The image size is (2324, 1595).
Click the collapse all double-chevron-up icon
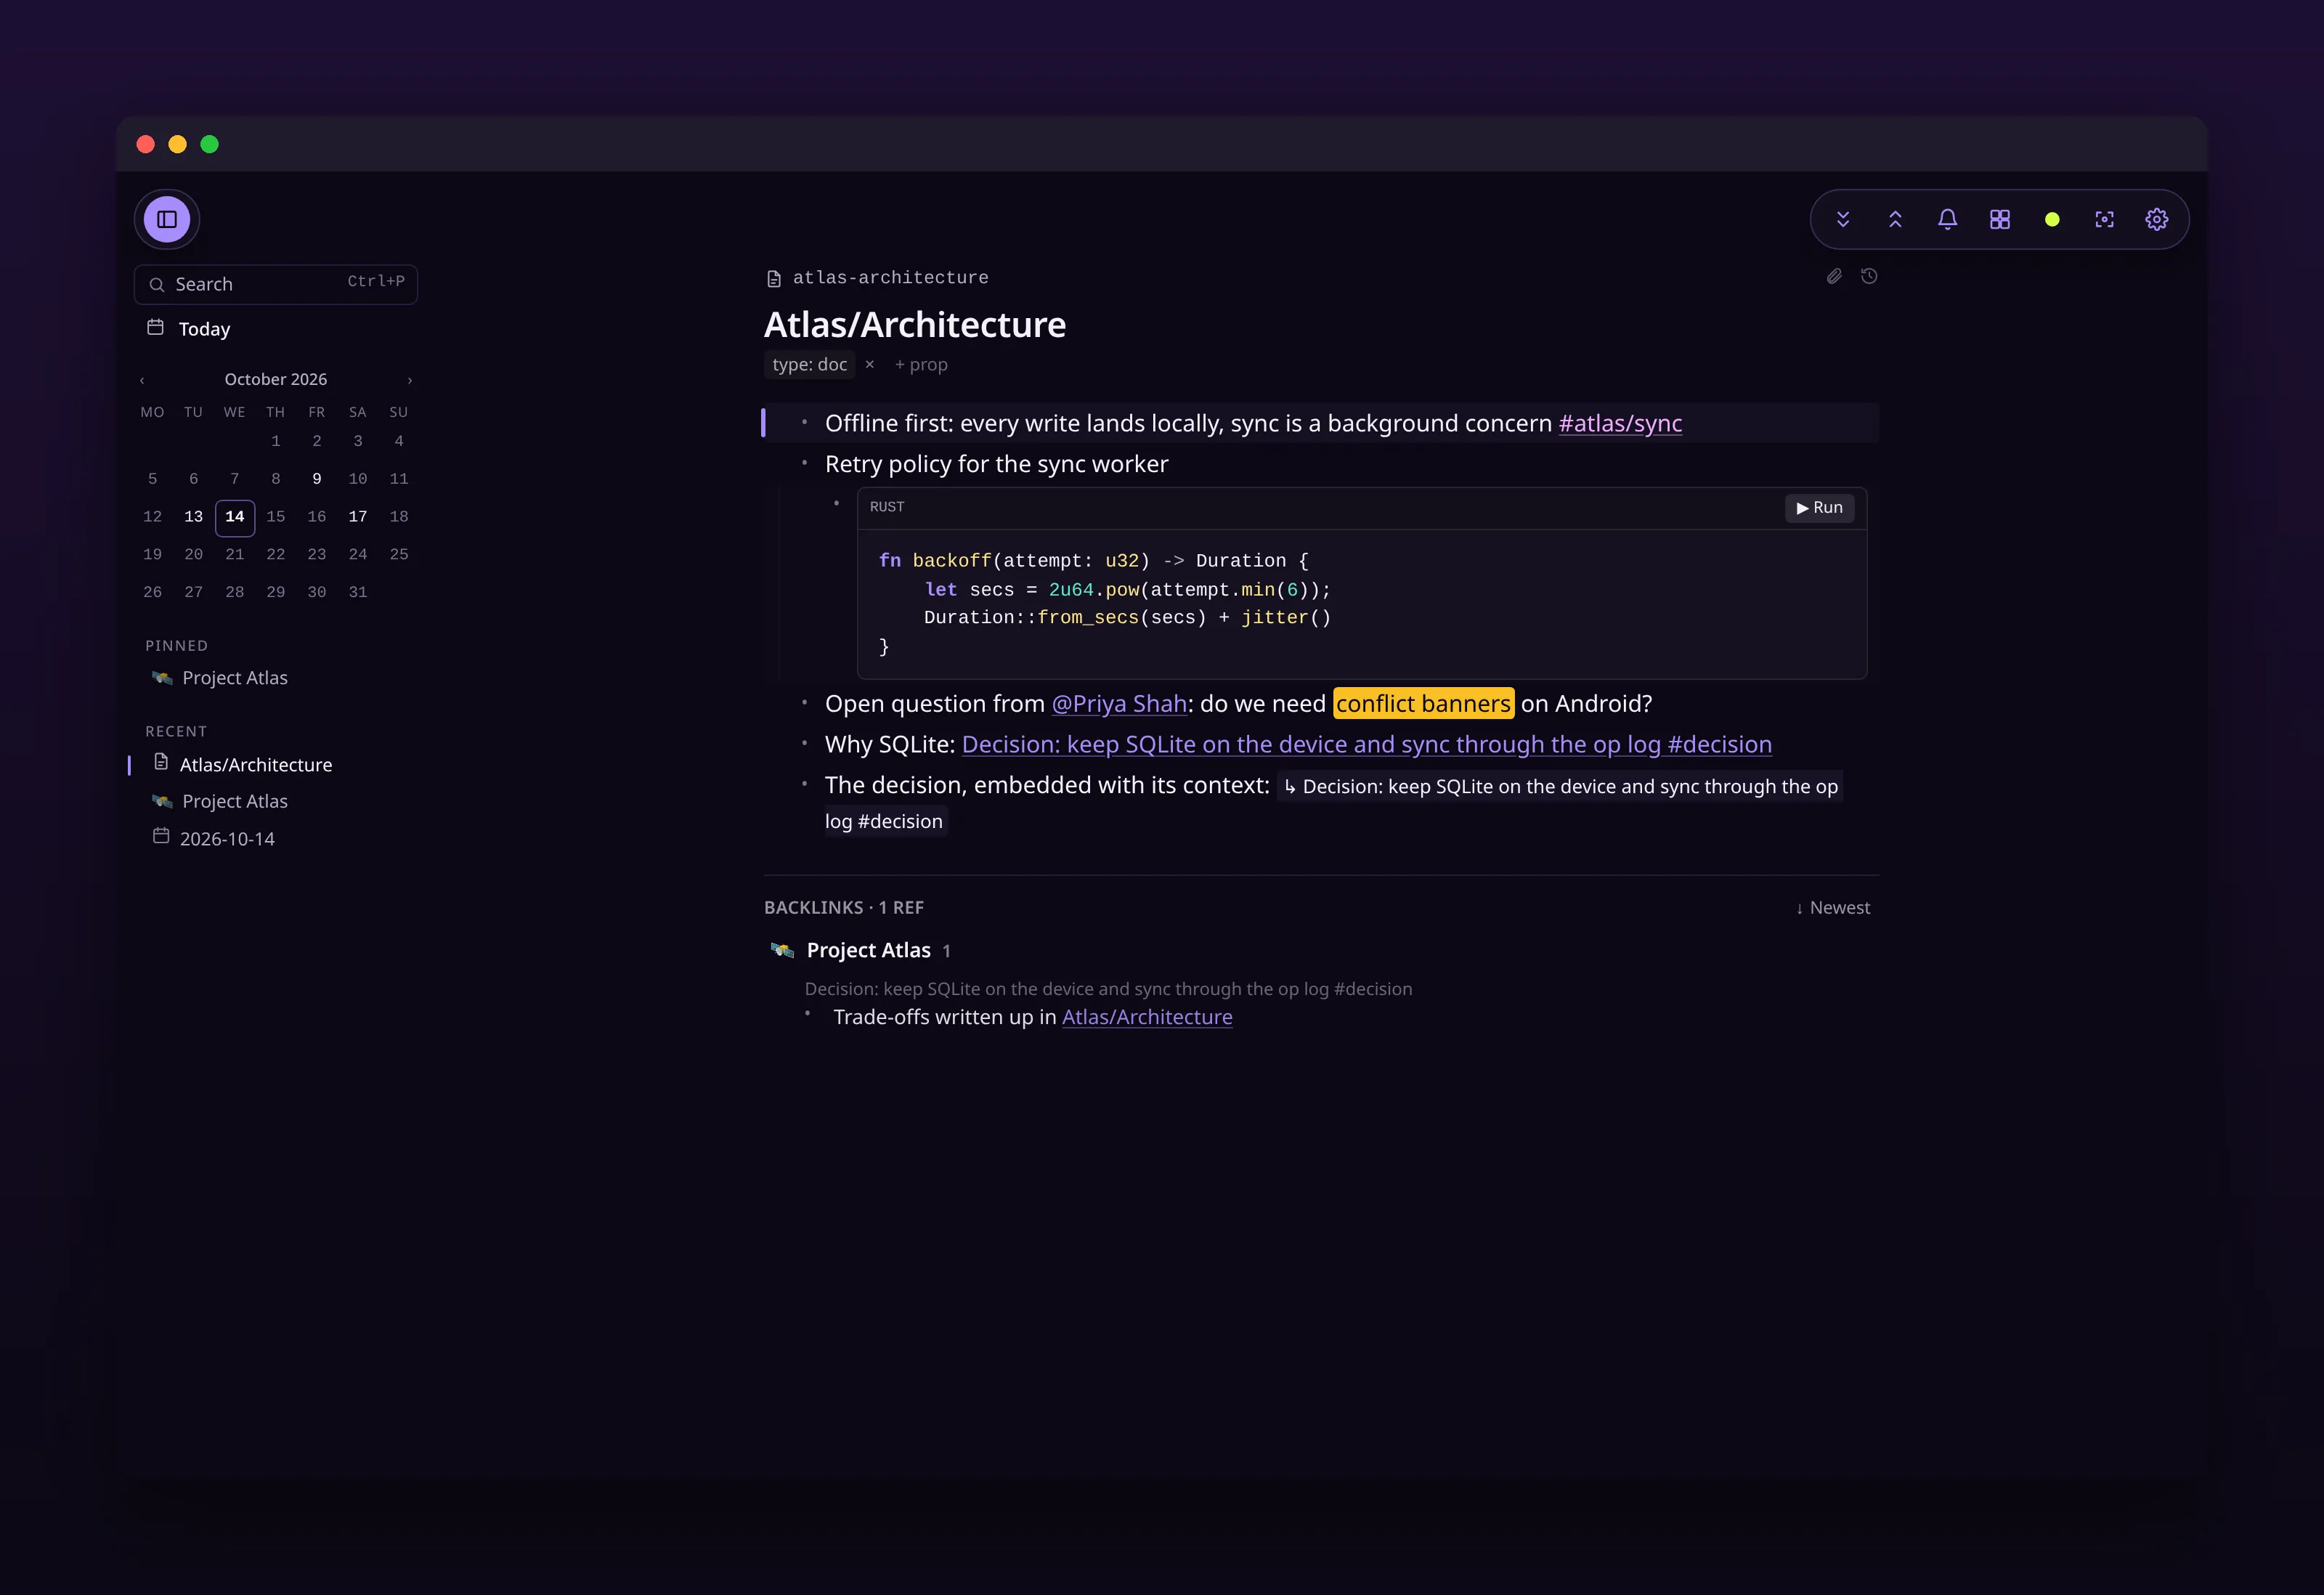1895,219
